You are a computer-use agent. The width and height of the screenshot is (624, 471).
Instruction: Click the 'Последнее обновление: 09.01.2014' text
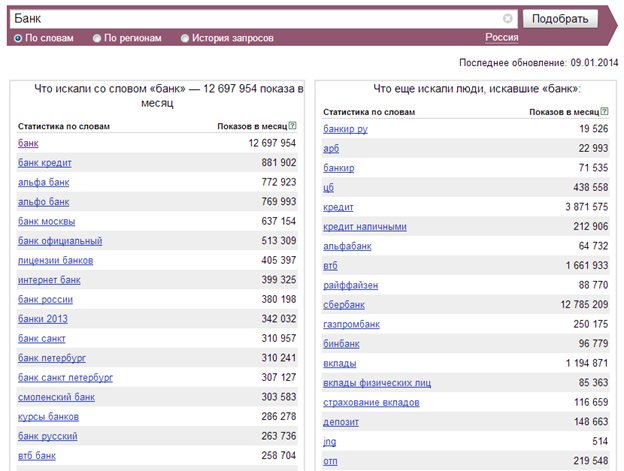(x=538, y=62)
